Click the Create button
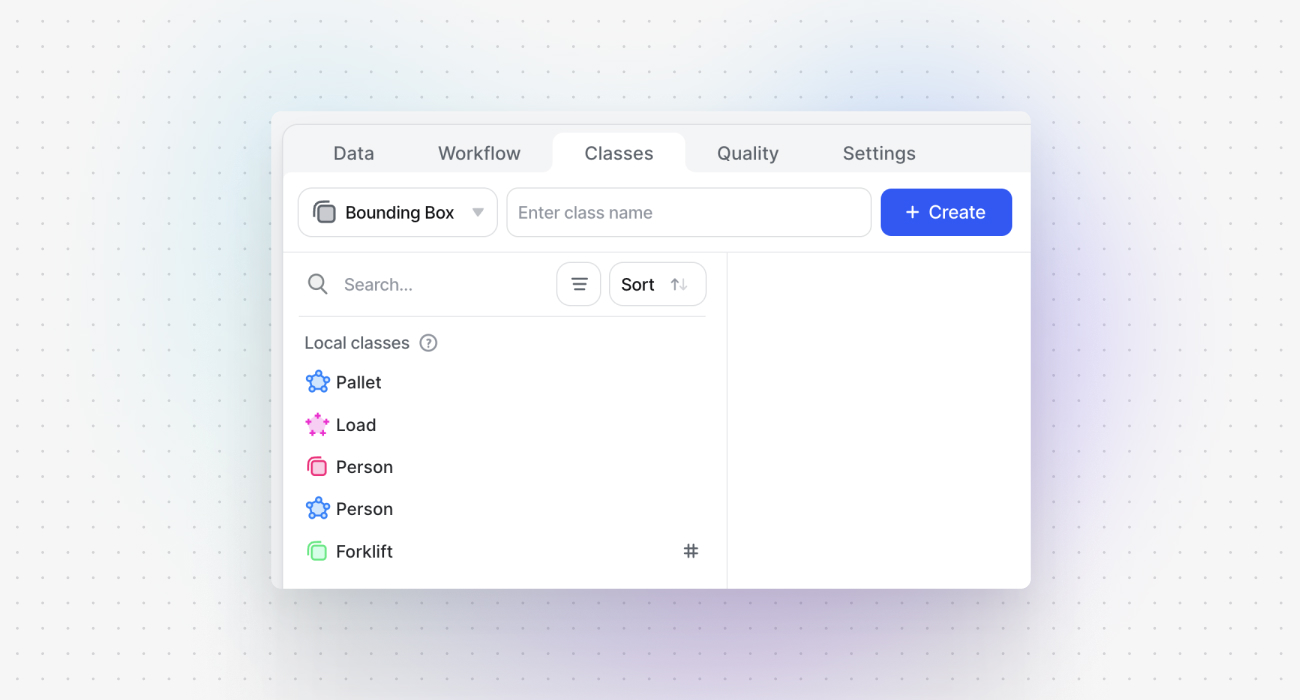The width and height of the screenshot is (1300, 700). pos(946,212)
